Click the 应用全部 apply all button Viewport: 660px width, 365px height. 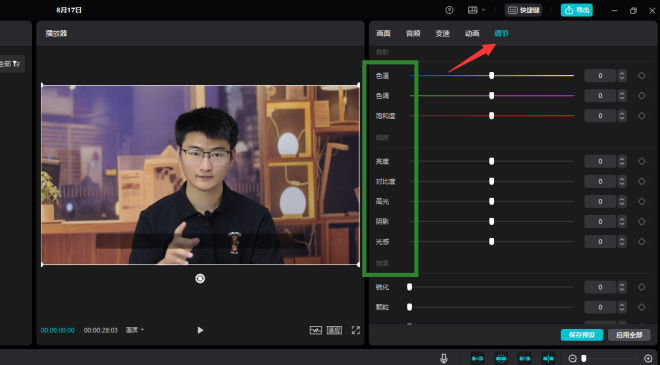629,335
